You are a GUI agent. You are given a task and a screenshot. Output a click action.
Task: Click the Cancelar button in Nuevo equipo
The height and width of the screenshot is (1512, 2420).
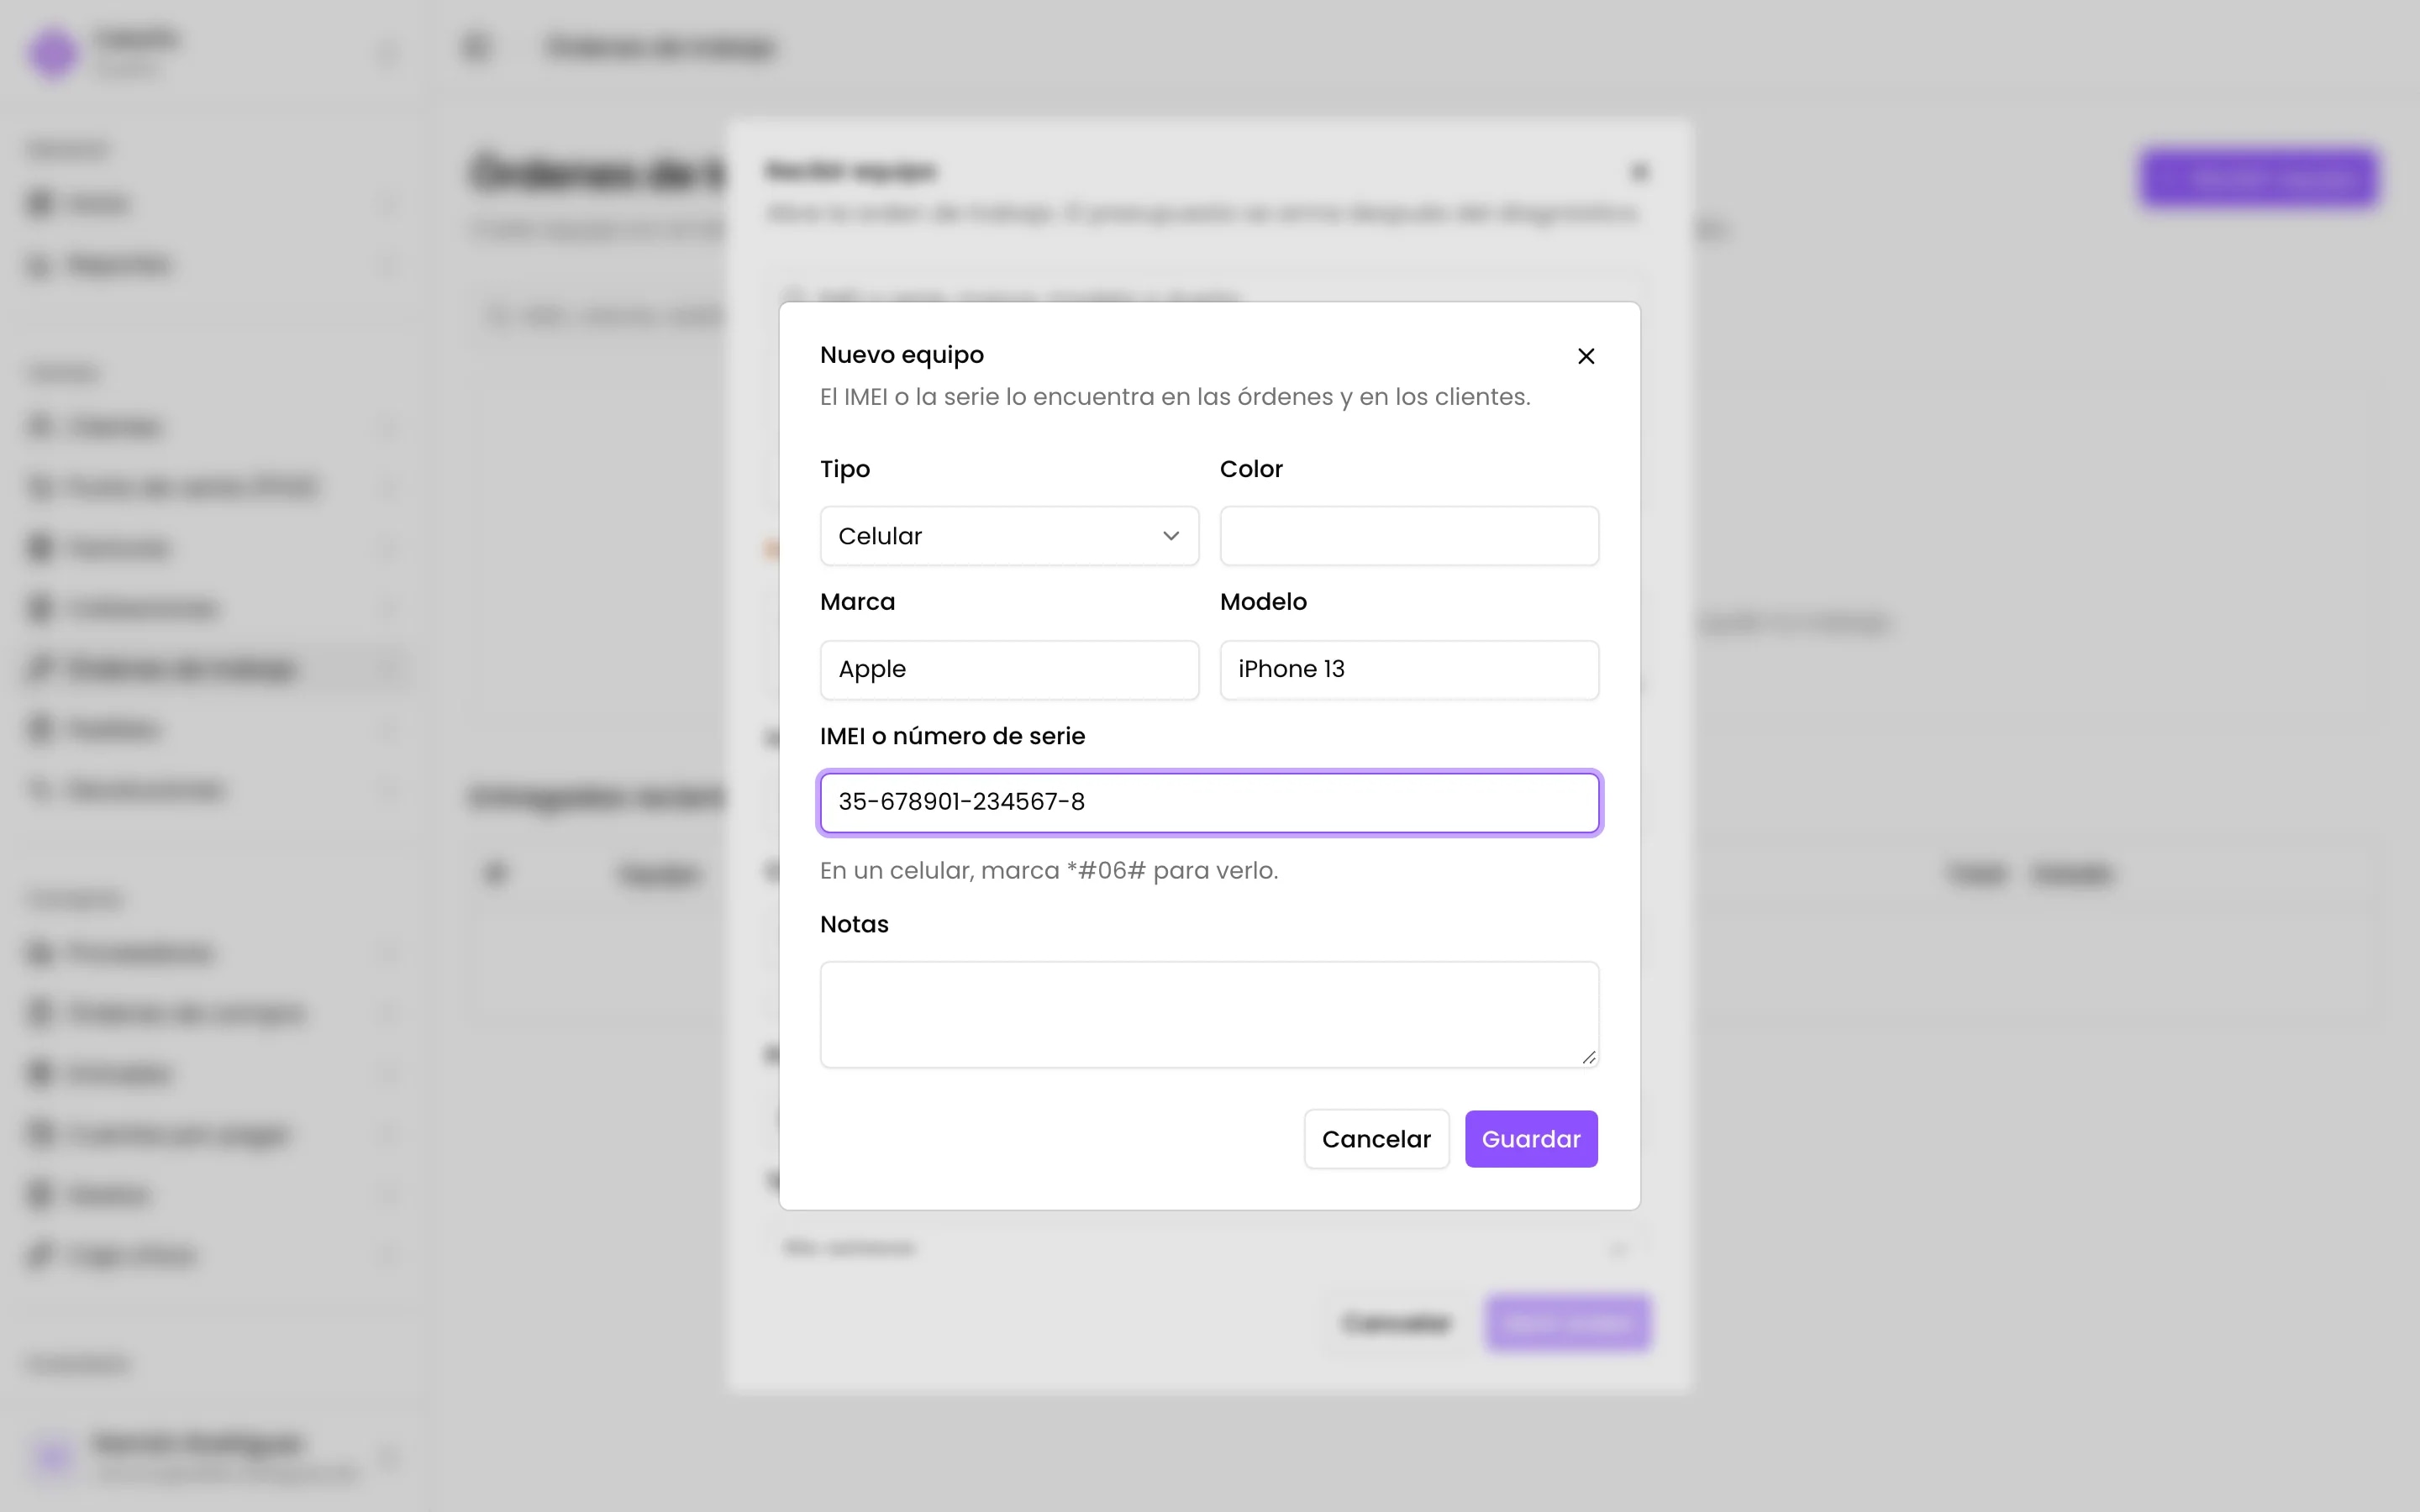click(1376, 1139)
